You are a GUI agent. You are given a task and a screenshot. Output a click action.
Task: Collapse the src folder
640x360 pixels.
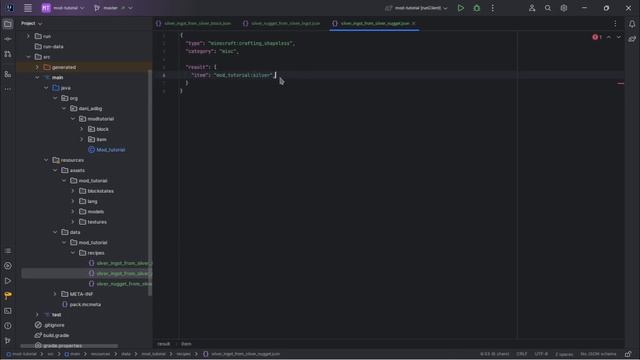tap(28, 57)
